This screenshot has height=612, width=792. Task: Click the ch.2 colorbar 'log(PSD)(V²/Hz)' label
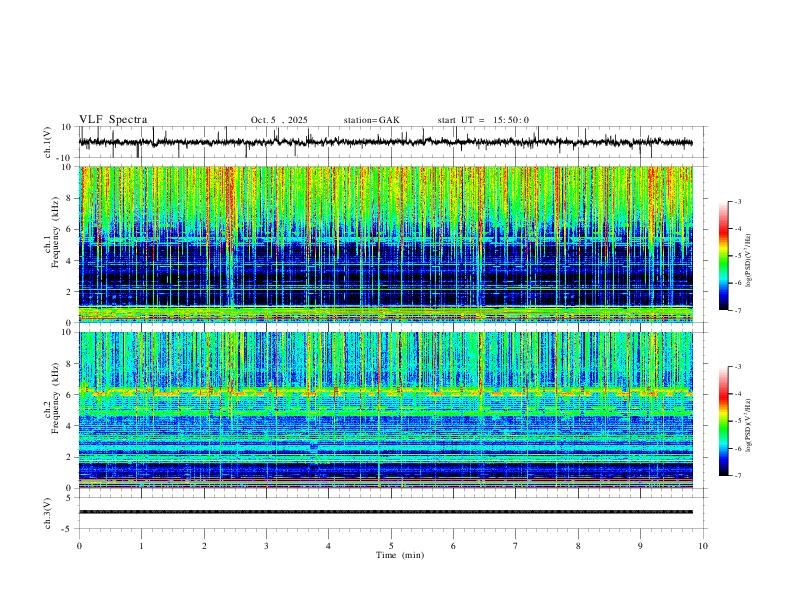[x=749, y=425]
